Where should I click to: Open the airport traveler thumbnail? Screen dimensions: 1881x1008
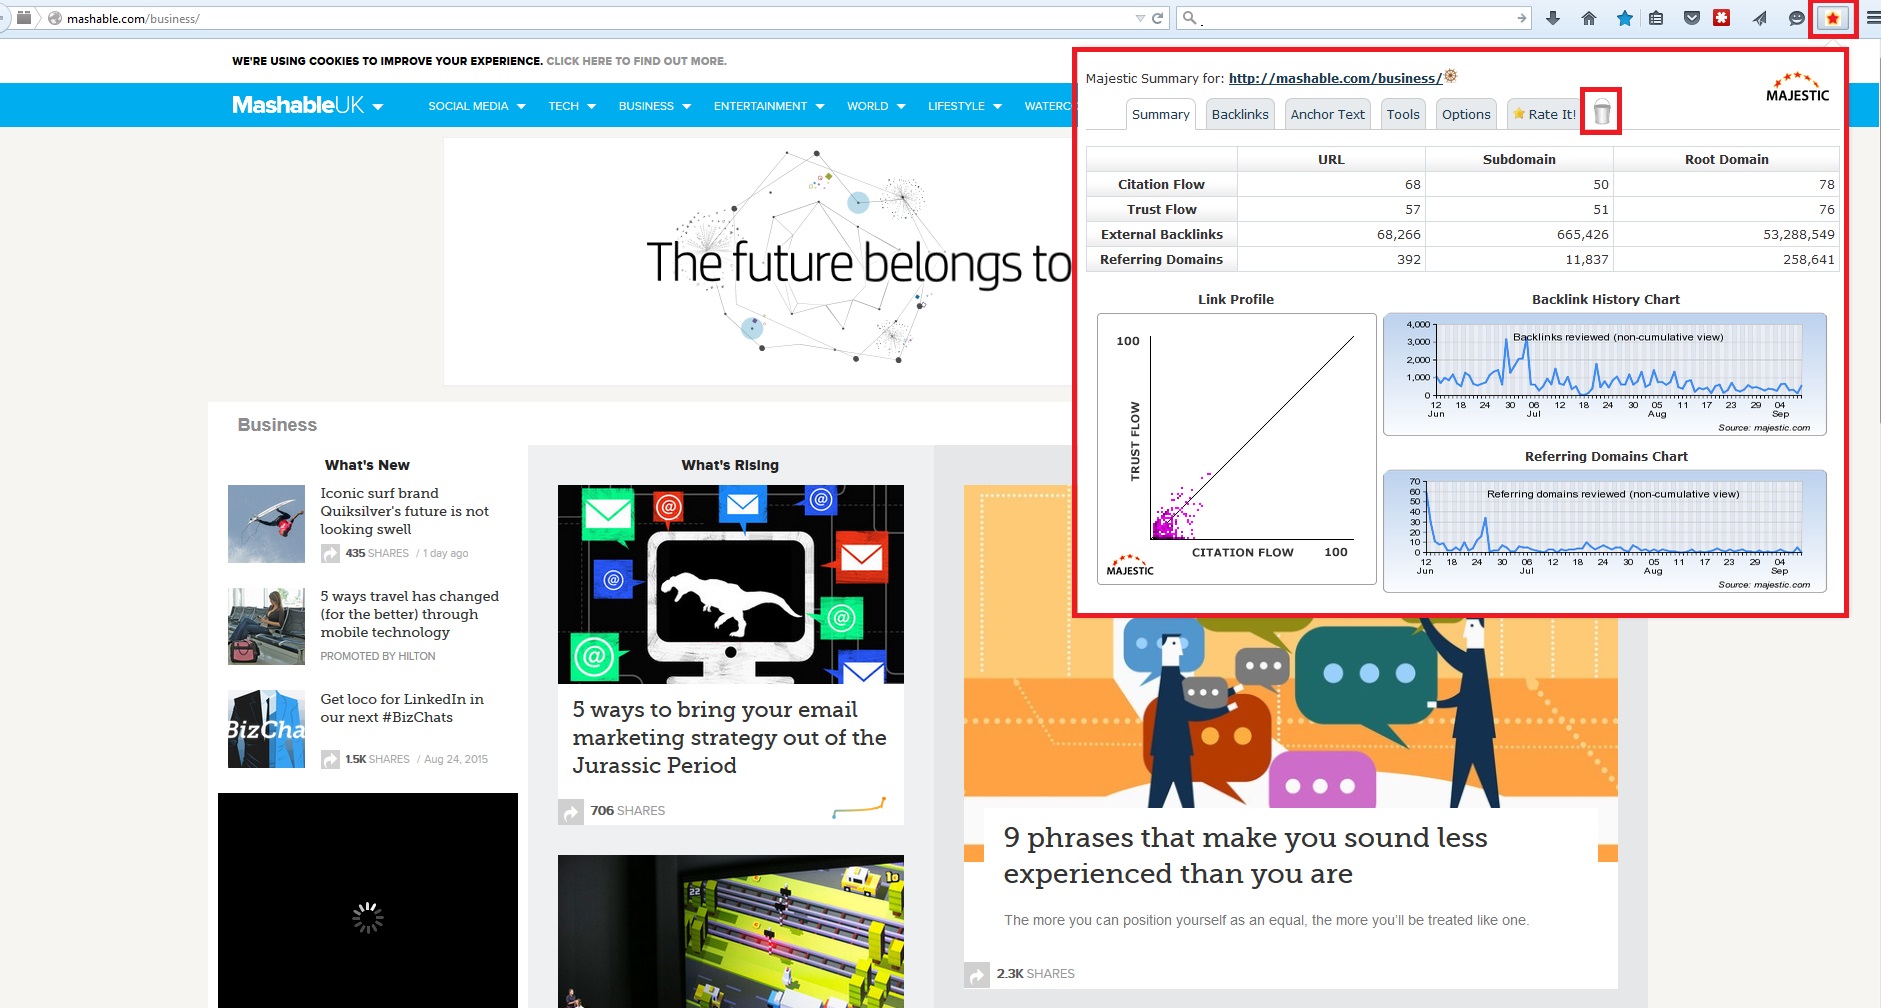click(266, 627)
